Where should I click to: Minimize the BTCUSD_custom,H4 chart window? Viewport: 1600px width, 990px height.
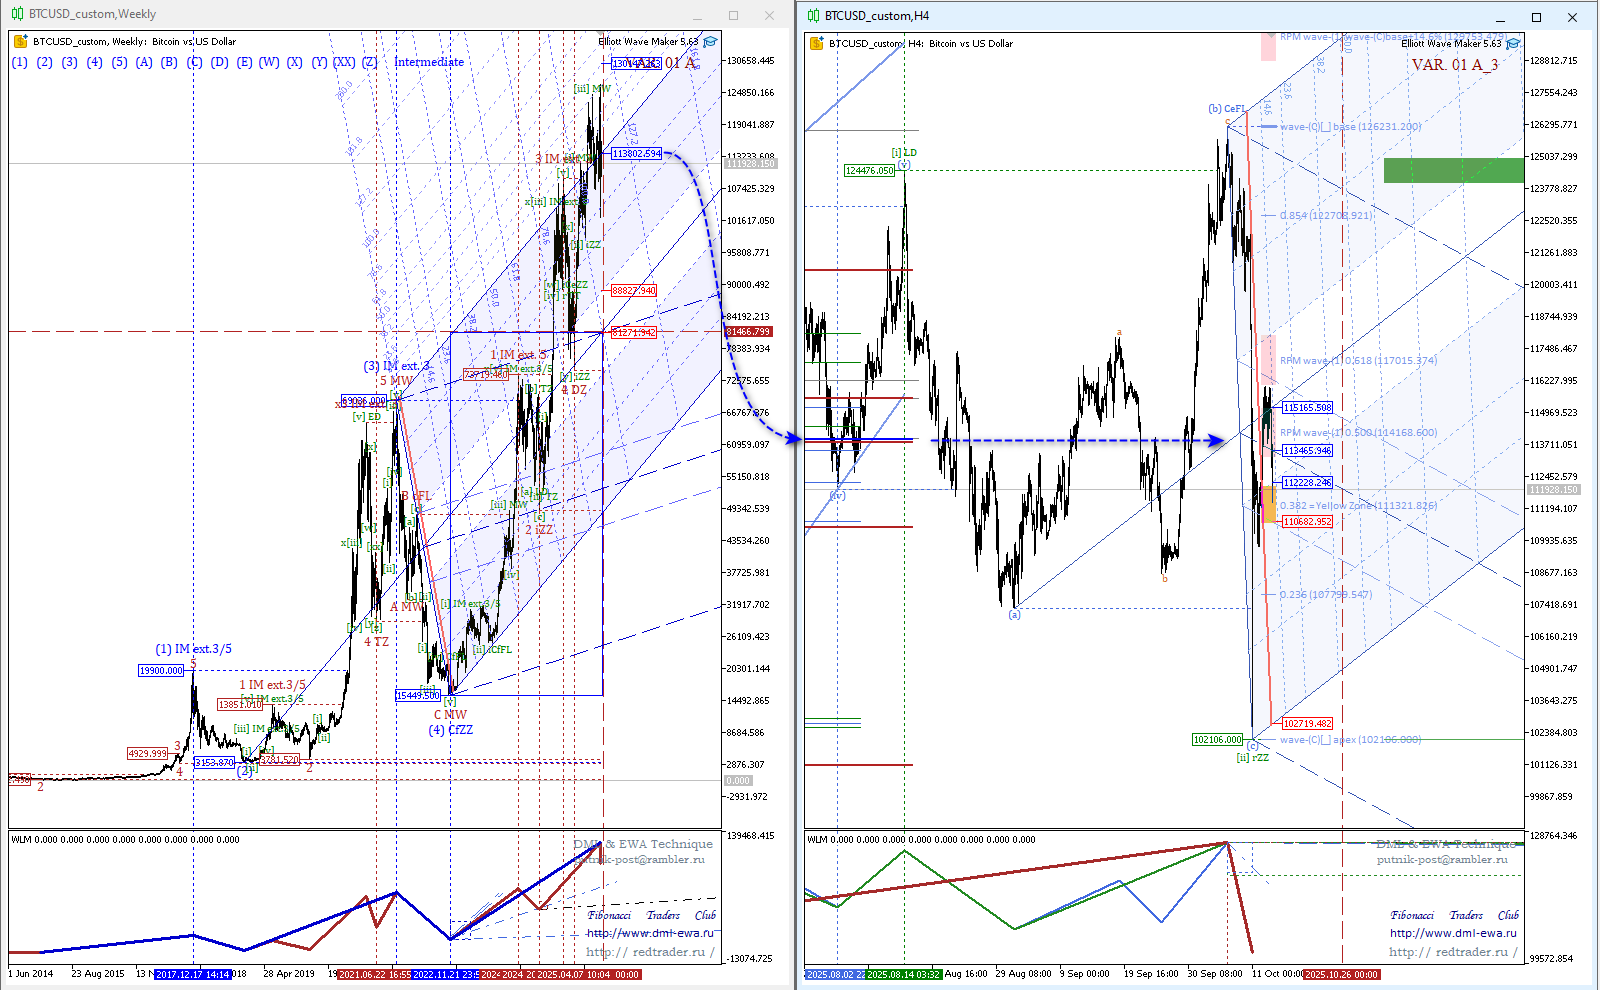[1501, 17]
